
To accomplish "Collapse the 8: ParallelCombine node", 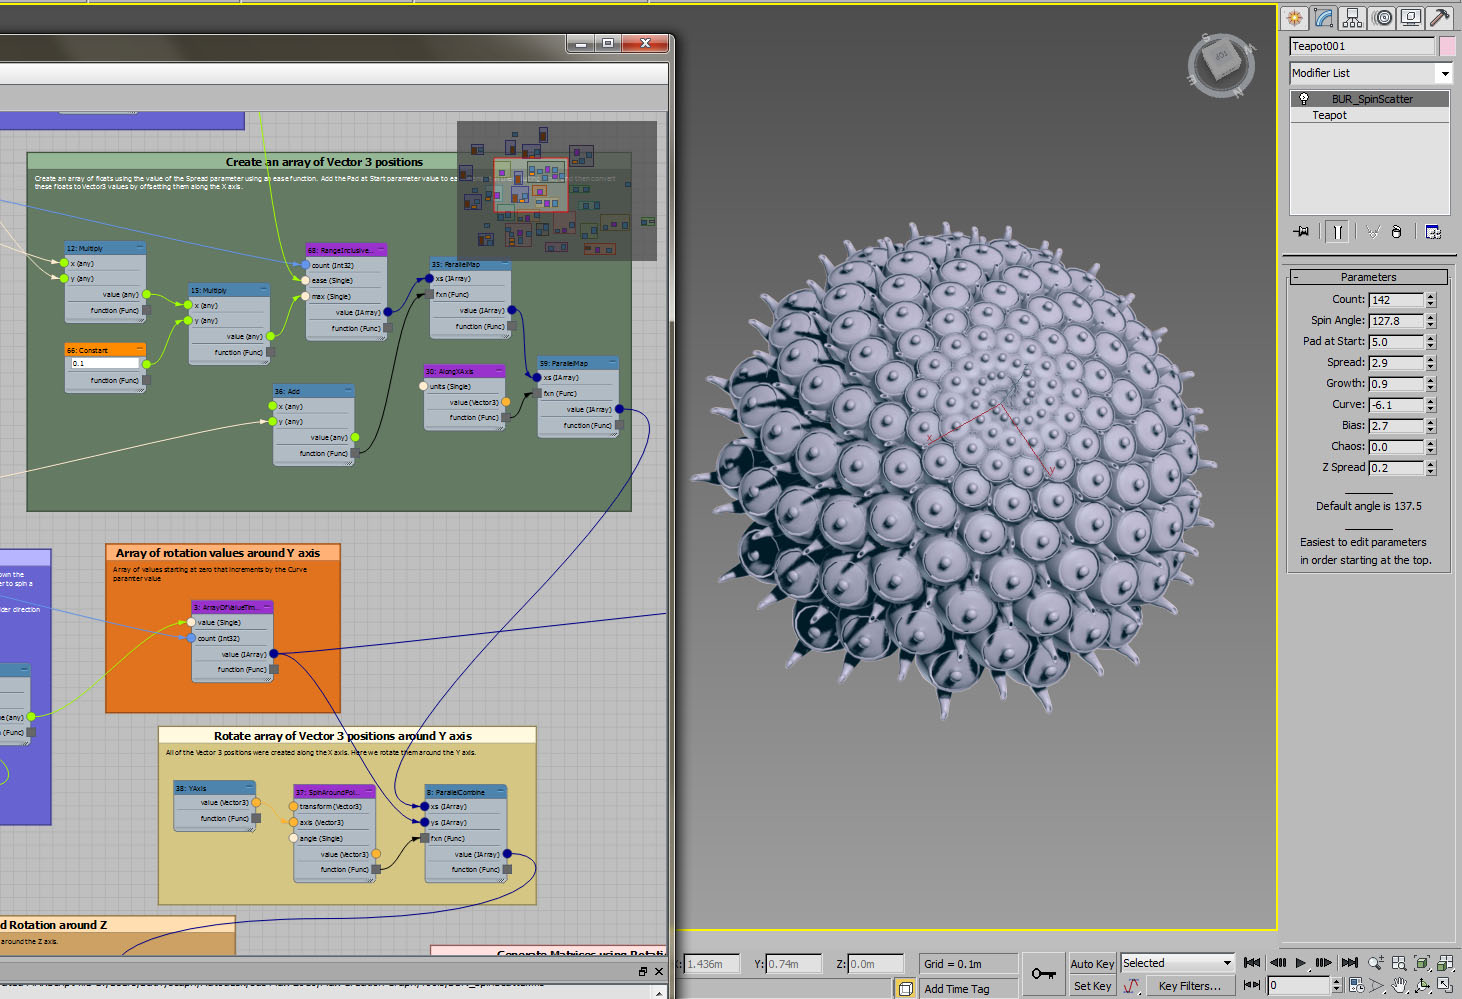I will pyautogui.click(x=500, y=792).
